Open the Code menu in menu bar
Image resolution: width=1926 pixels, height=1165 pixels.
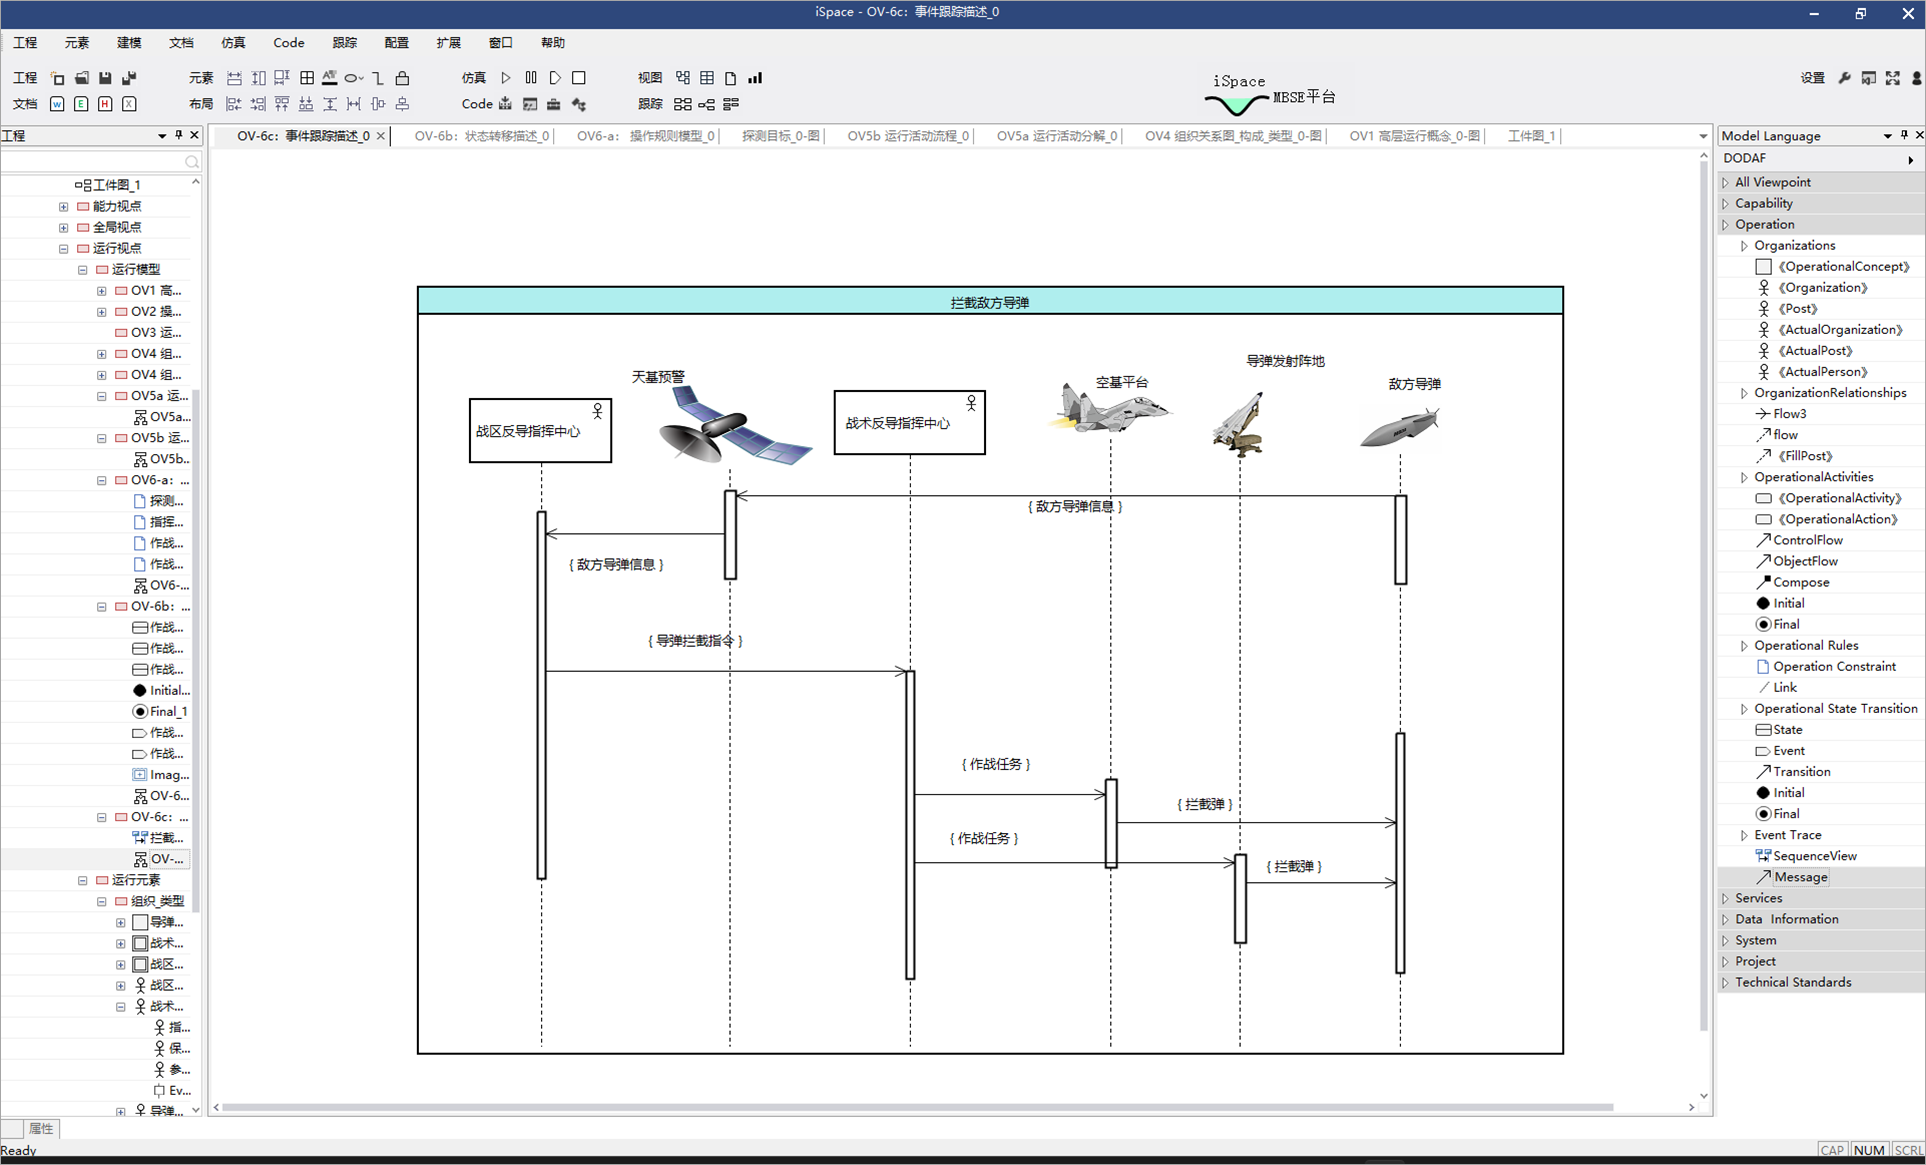pyautogui.click(x=289, y=43)
